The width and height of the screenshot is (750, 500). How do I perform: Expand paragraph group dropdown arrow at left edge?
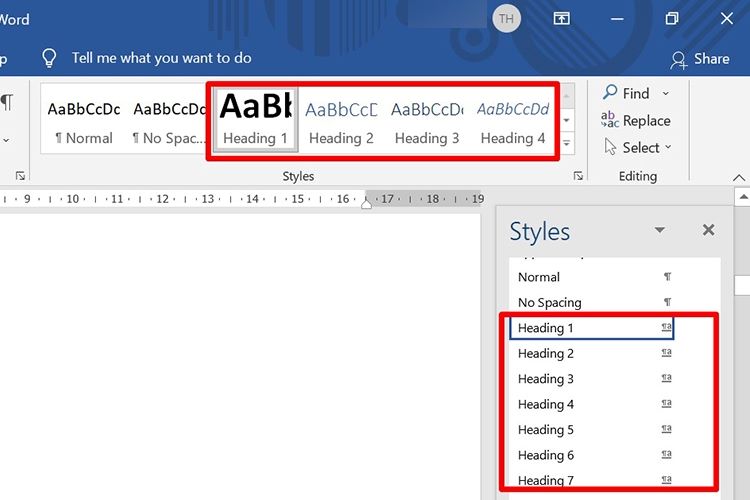pyautogui.click(x=6, y=141)
